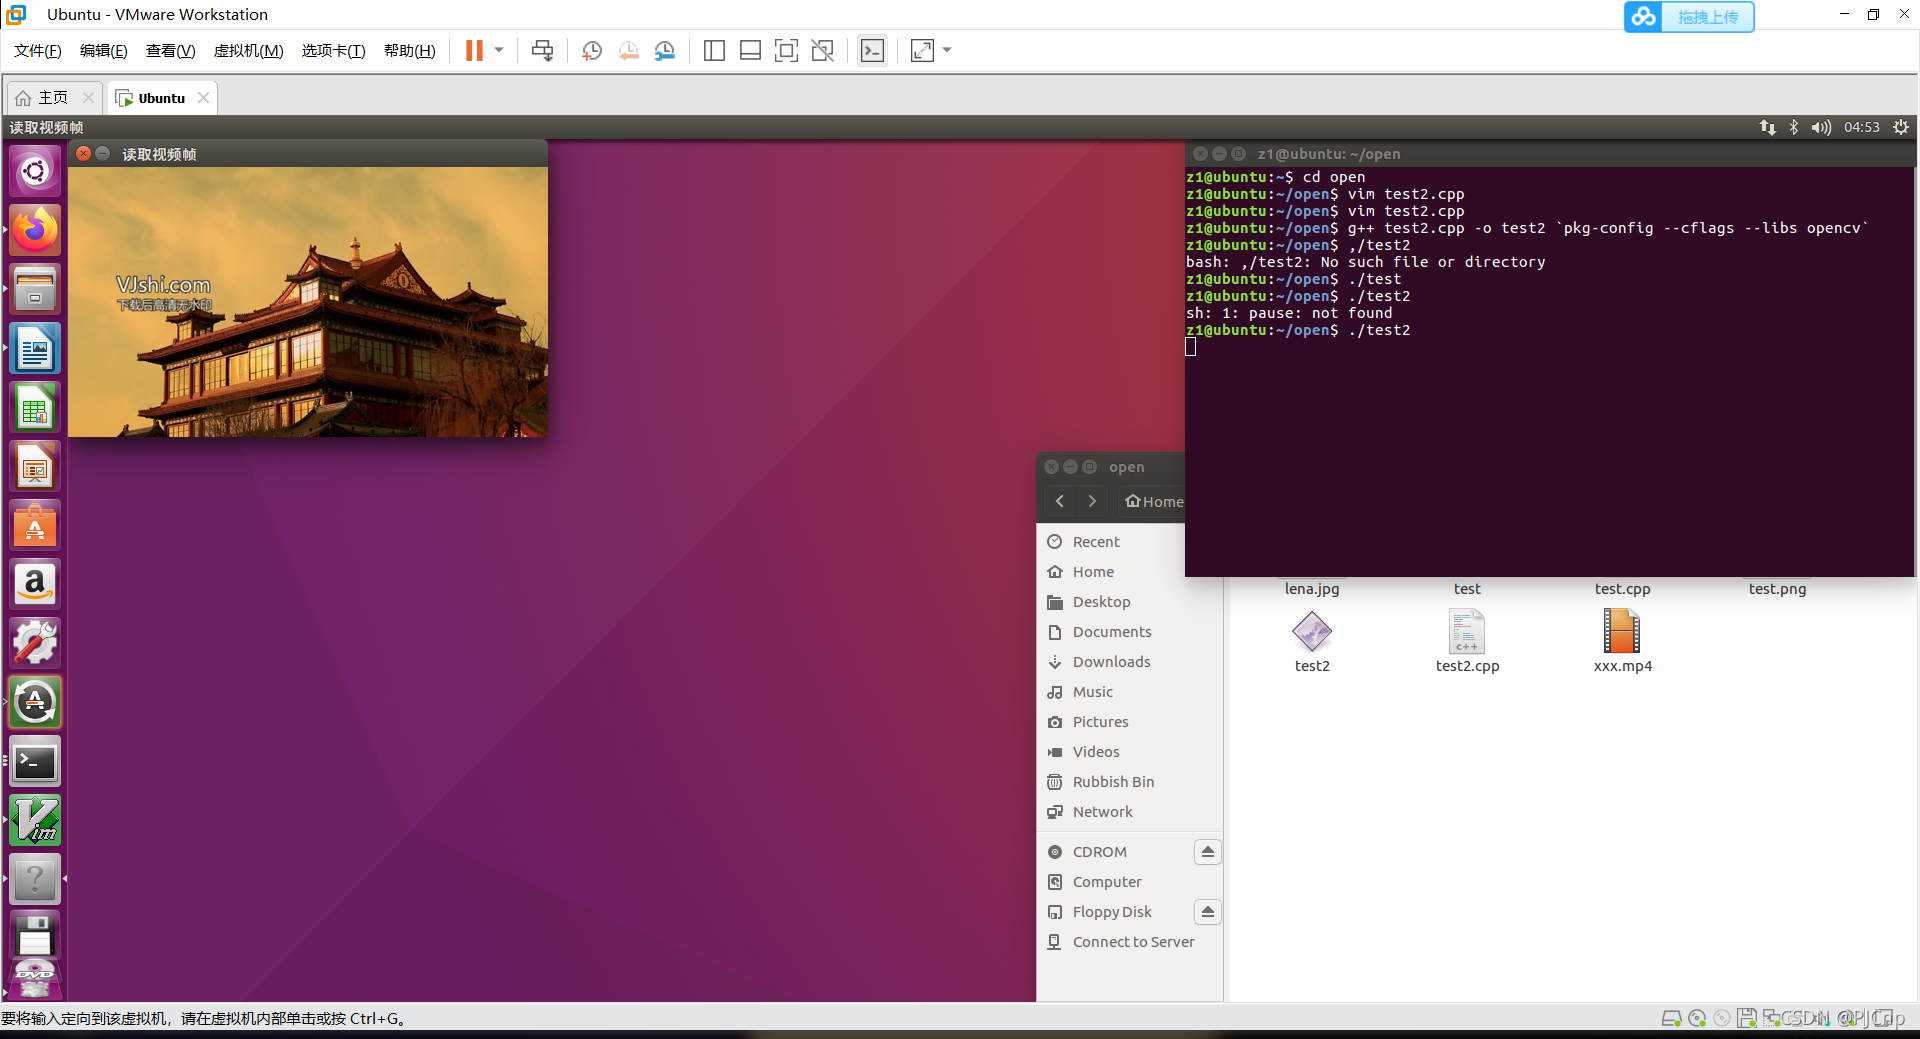Open the 虚拟机(M) menu
This screenshot has height=1039, width=1920.
pos(248,51)
